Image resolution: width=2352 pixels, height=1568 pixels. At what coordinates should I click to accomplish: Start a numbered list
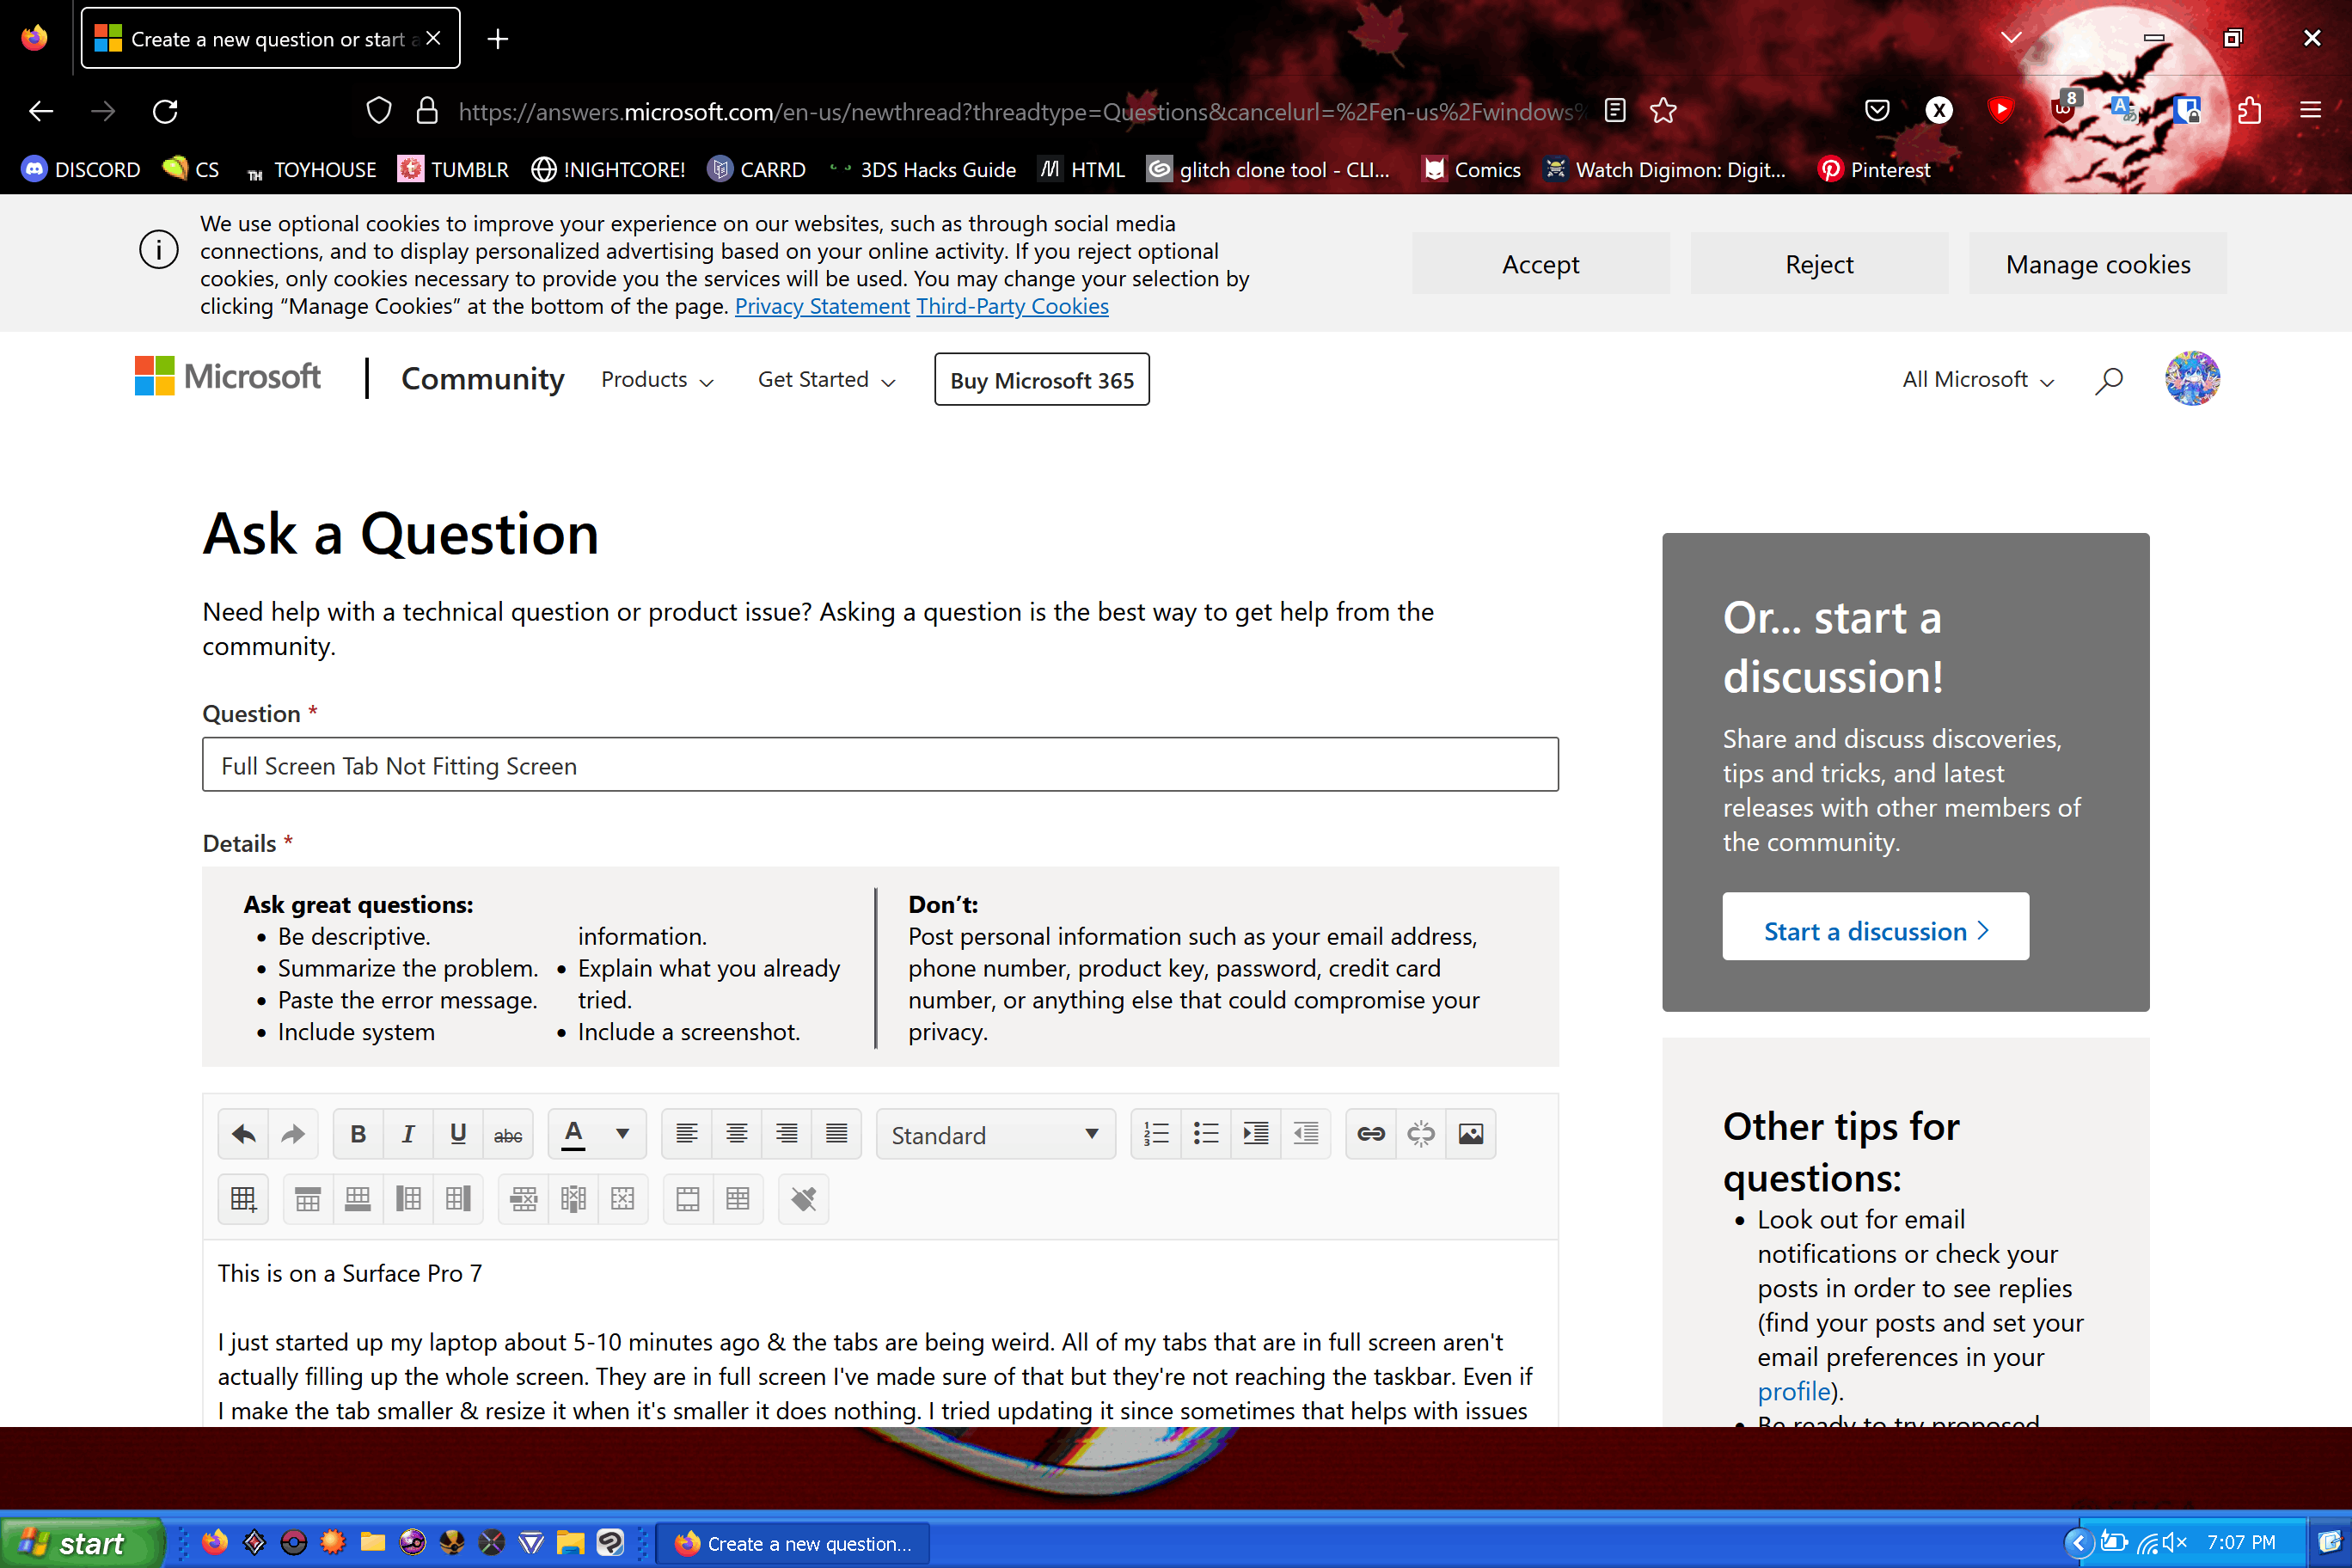click(1156, 1133)
